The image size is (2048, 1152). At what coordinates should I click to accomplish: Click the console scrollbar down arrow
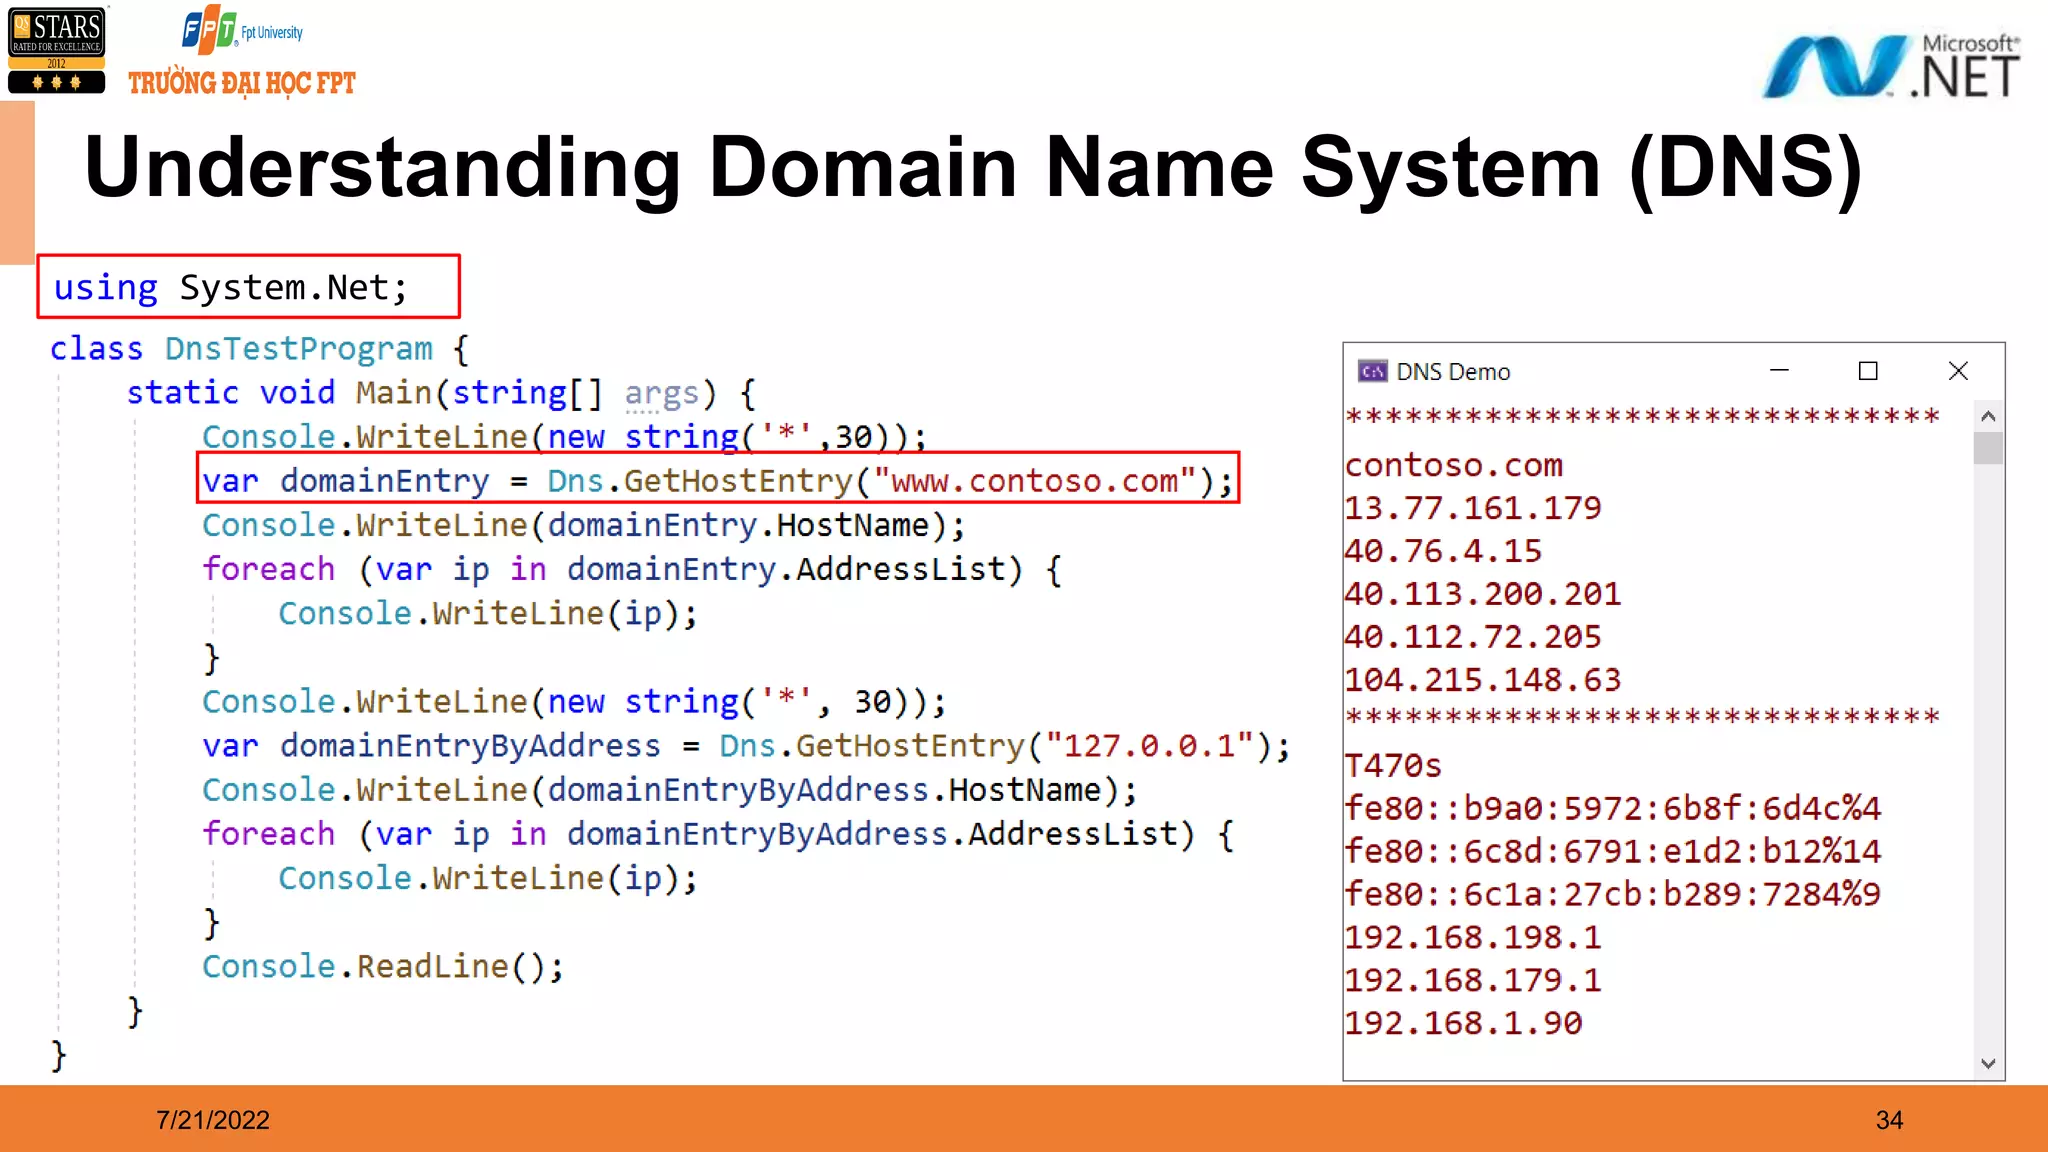(x=1988, y=1063)
